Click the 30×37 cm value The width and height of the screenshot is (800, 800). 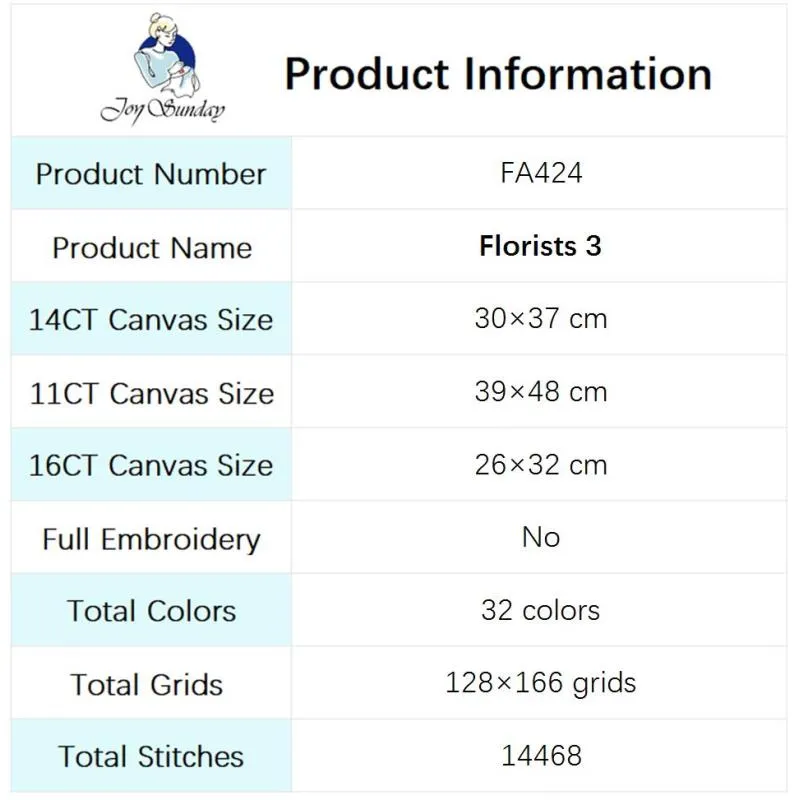tap(541, 319)
